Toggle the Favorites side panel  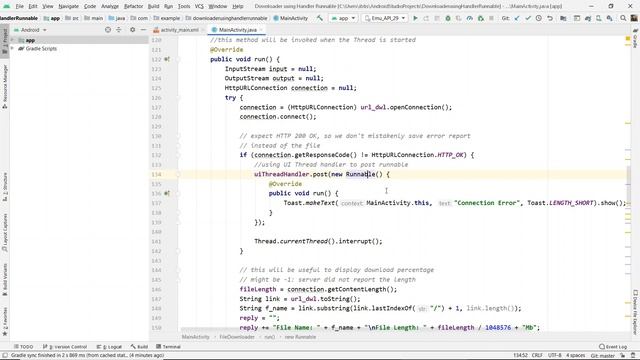coord(4,322)
